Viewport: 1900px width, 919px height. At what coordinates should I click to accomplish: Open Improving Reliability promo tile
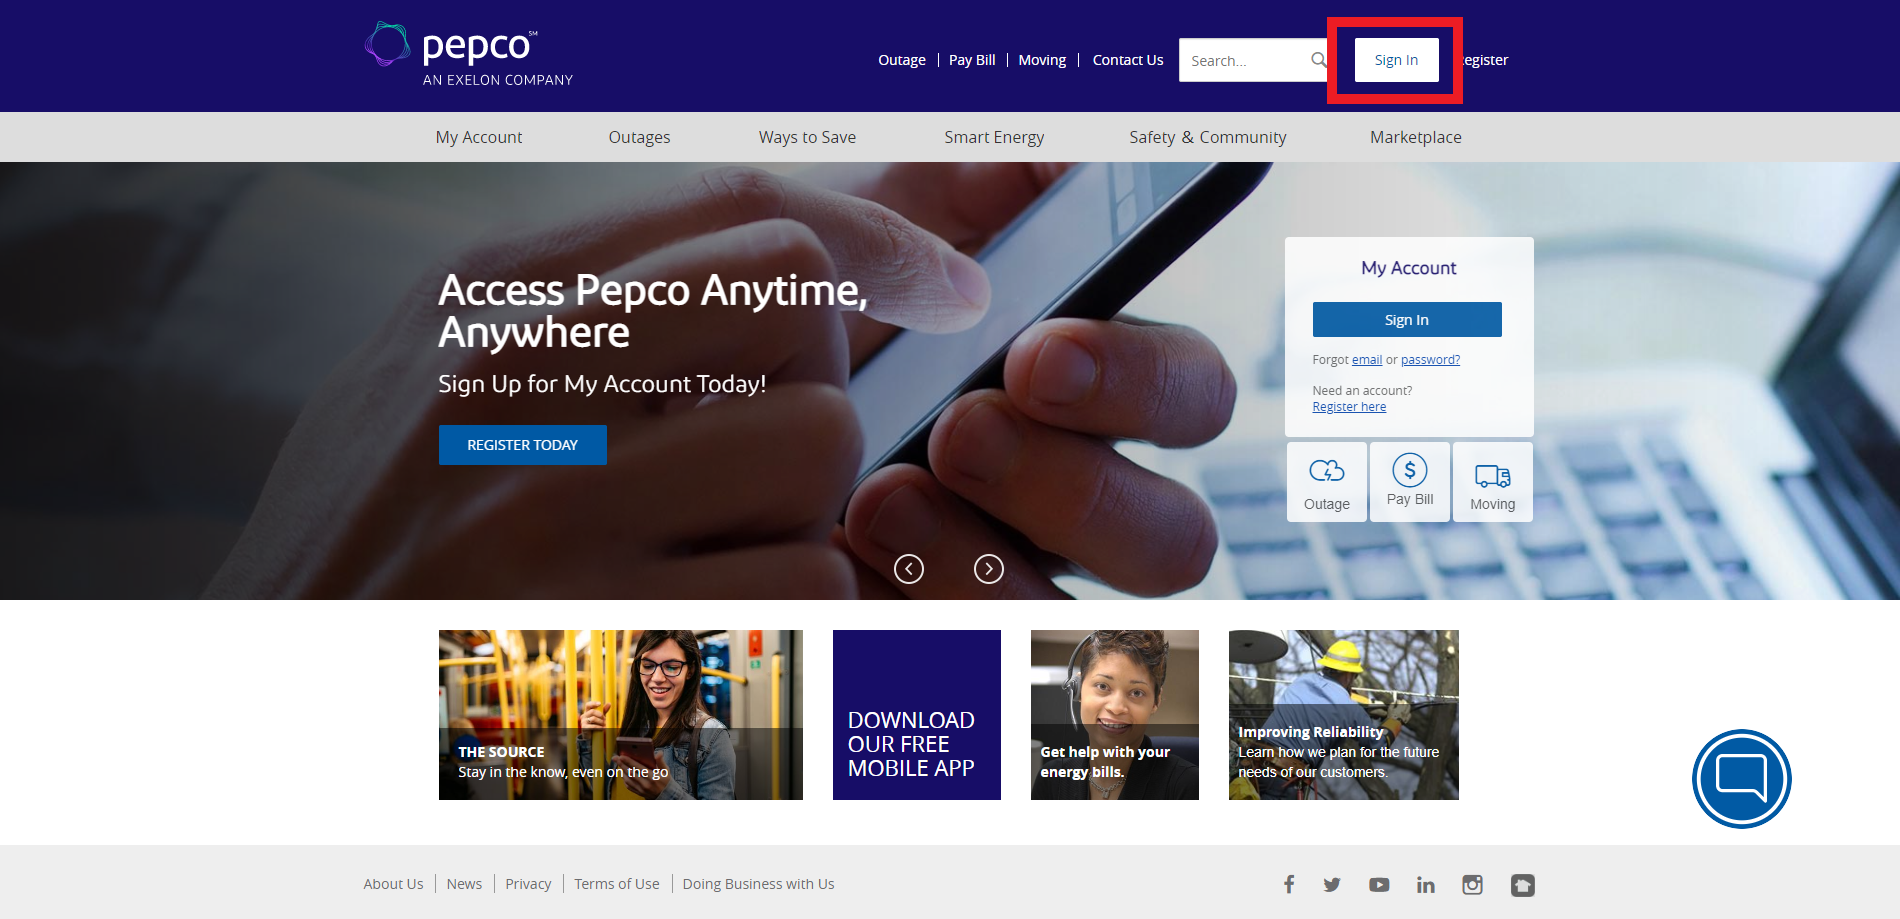click(1344, 715)
